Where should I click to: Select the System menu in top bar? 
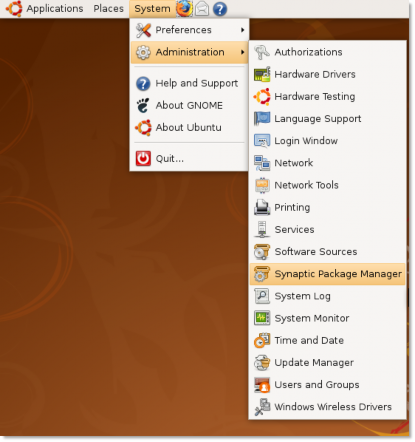coord(152,9)
